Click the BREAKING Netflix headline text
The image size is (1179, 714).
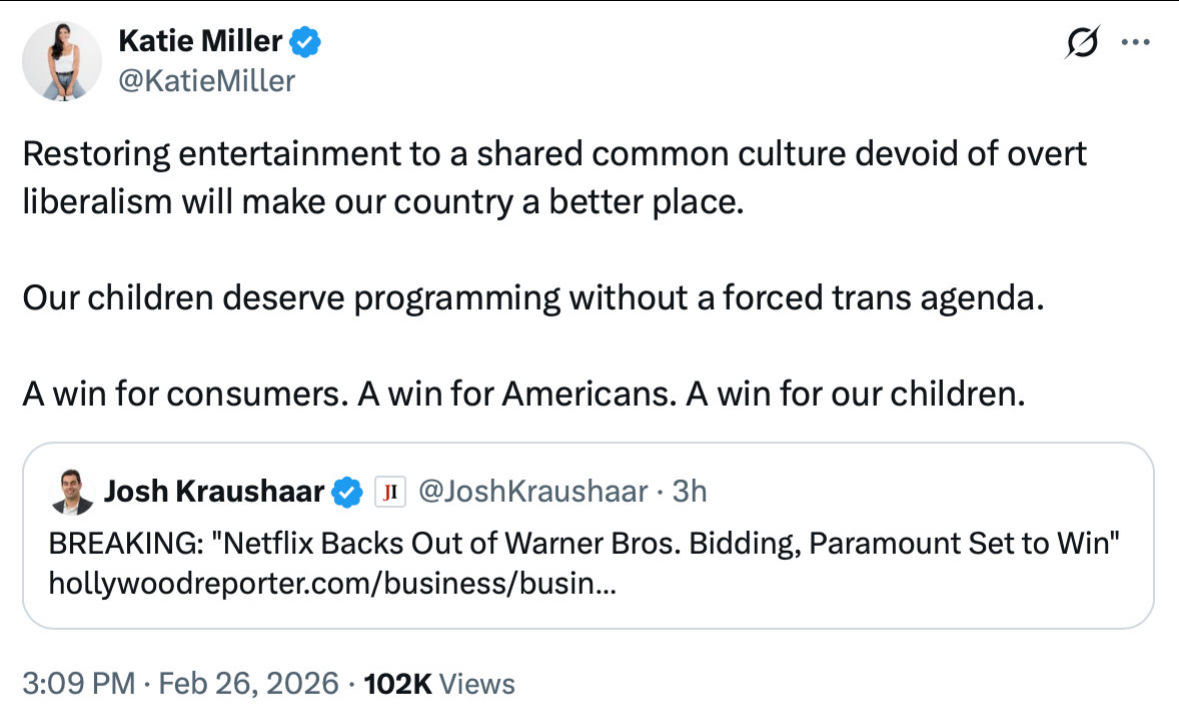tap(583, 544)
